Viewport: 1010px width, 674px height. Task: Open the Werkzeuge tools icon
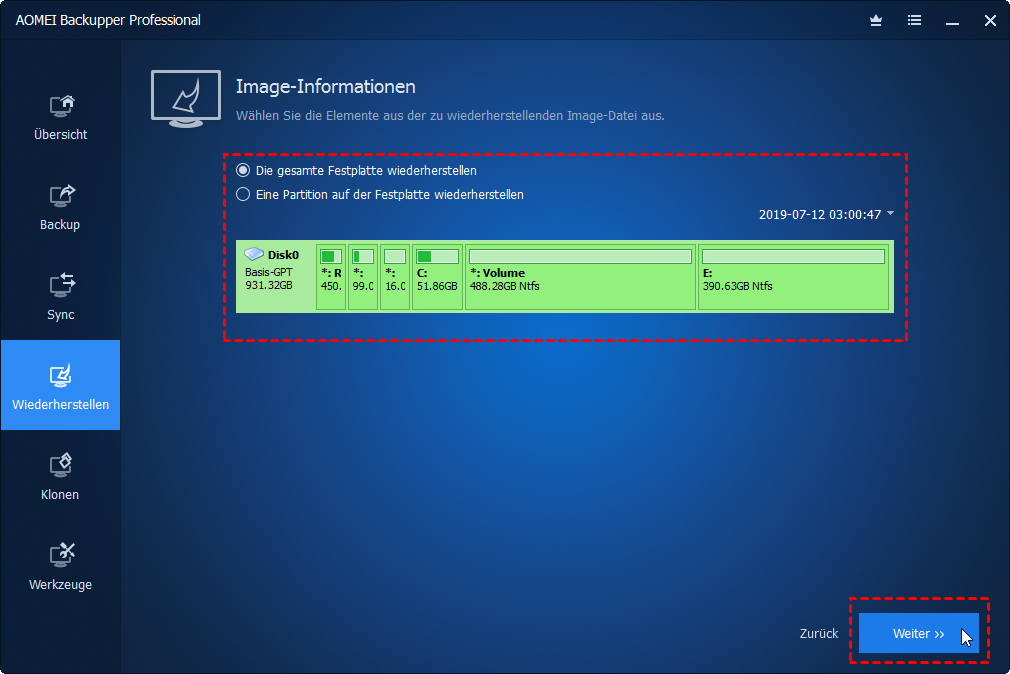point(61,555)
